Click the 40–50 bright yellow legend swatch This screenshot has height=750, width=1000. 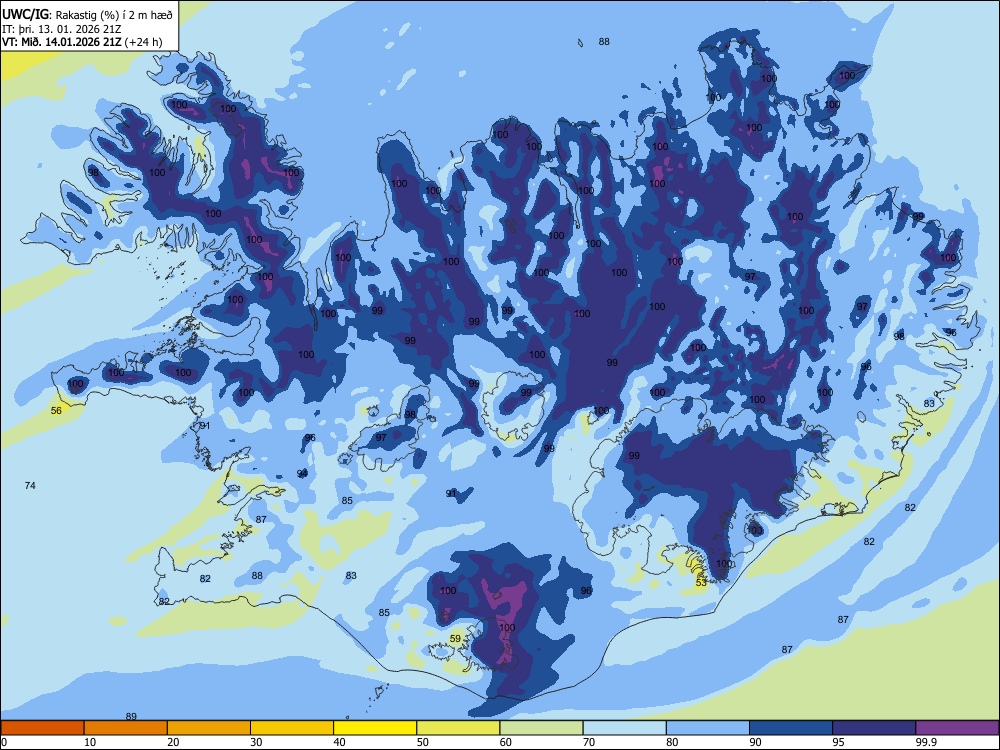[375, 728]
